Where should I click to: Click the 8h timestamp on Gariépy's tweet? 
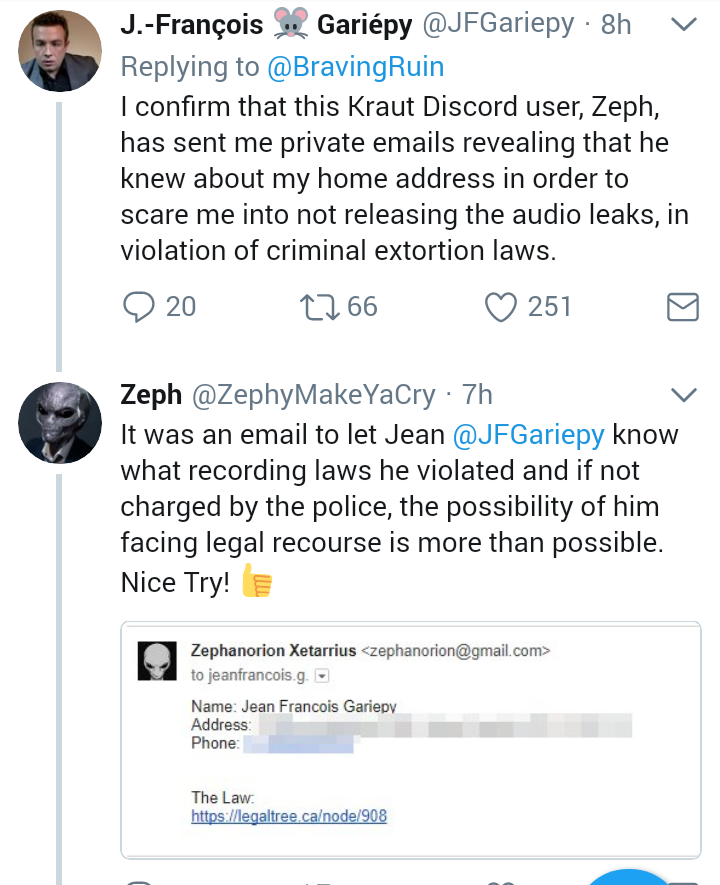click(616, 24)
